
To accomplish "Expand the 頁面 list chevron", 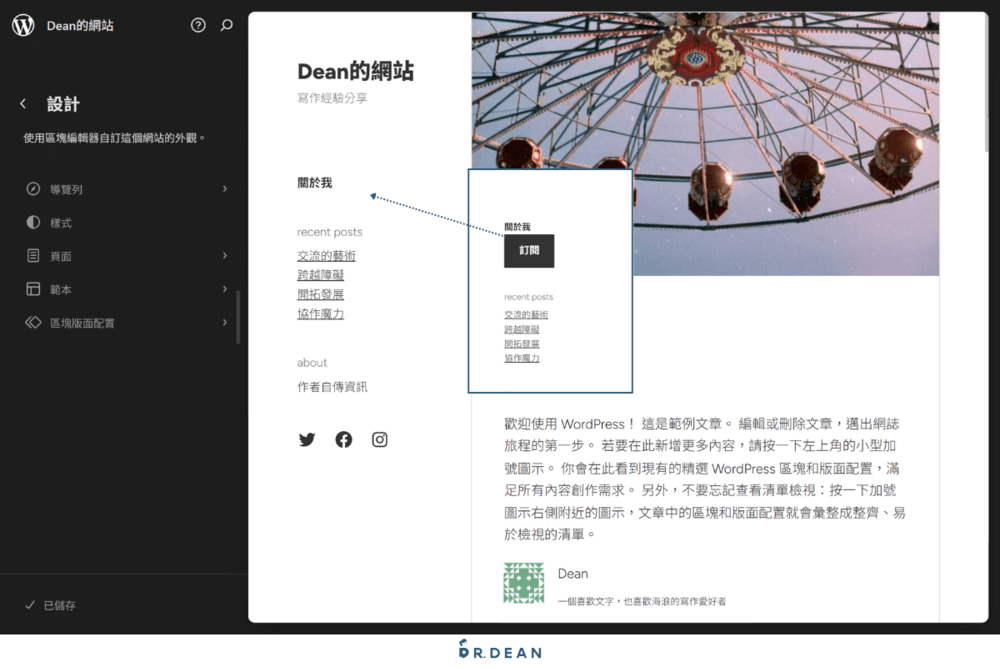I will 224,255.
